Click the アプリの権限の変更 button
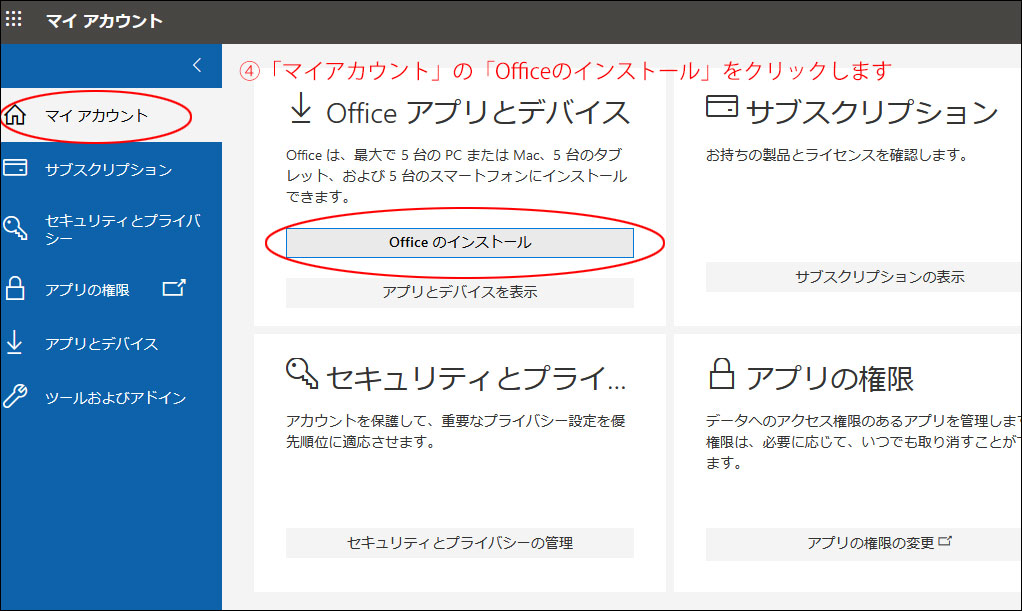 pos(864,543)
